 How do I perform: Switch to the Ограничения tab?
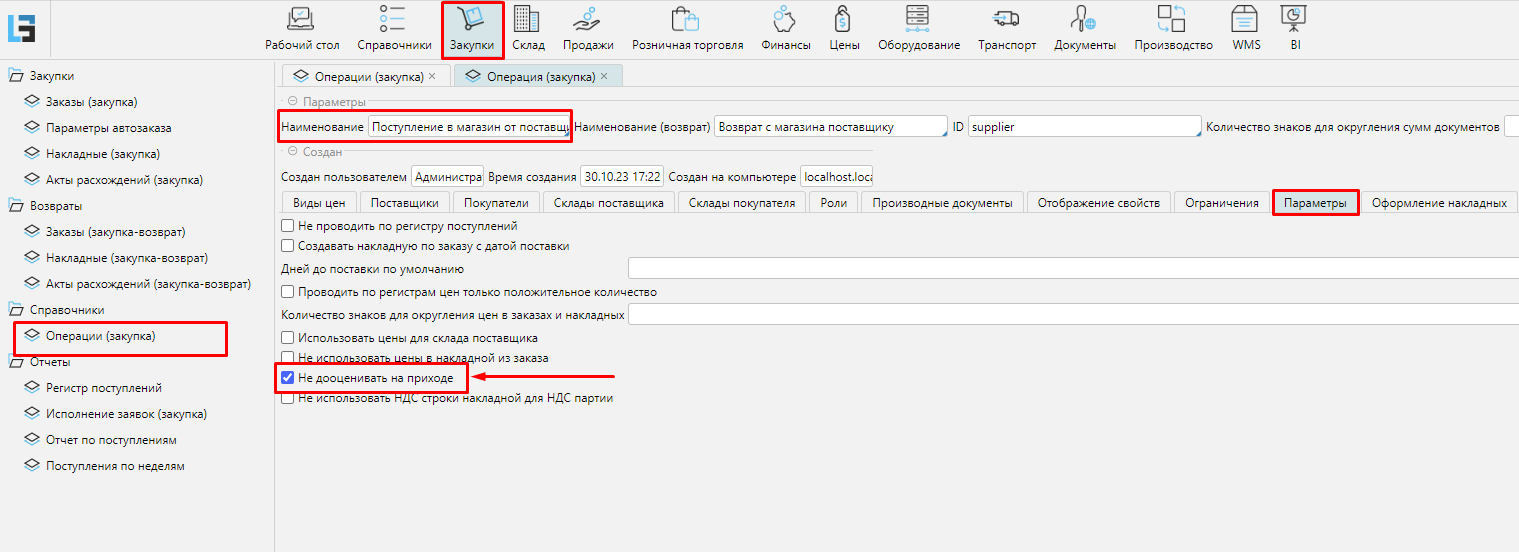click(1221, 203)
